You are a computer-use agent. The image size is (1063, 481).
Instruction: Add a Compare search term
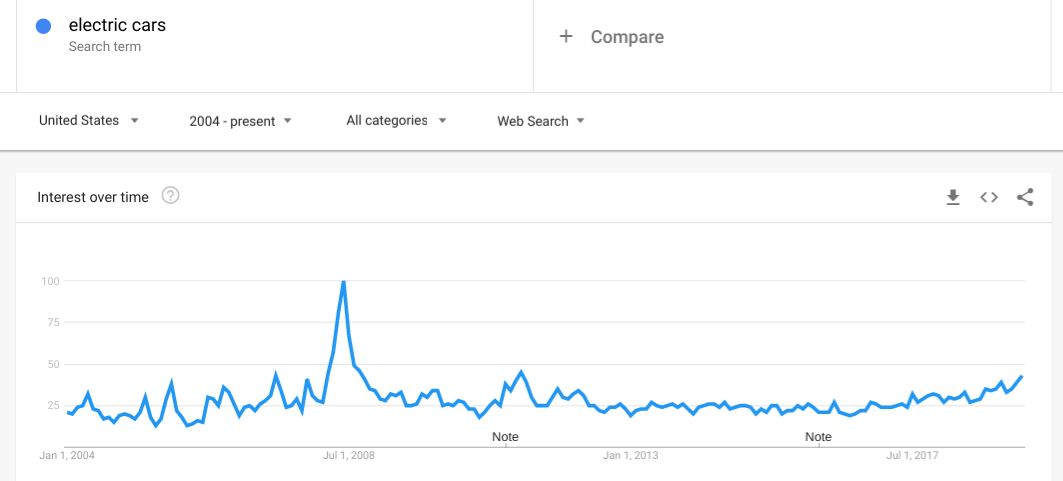[627, 37]
